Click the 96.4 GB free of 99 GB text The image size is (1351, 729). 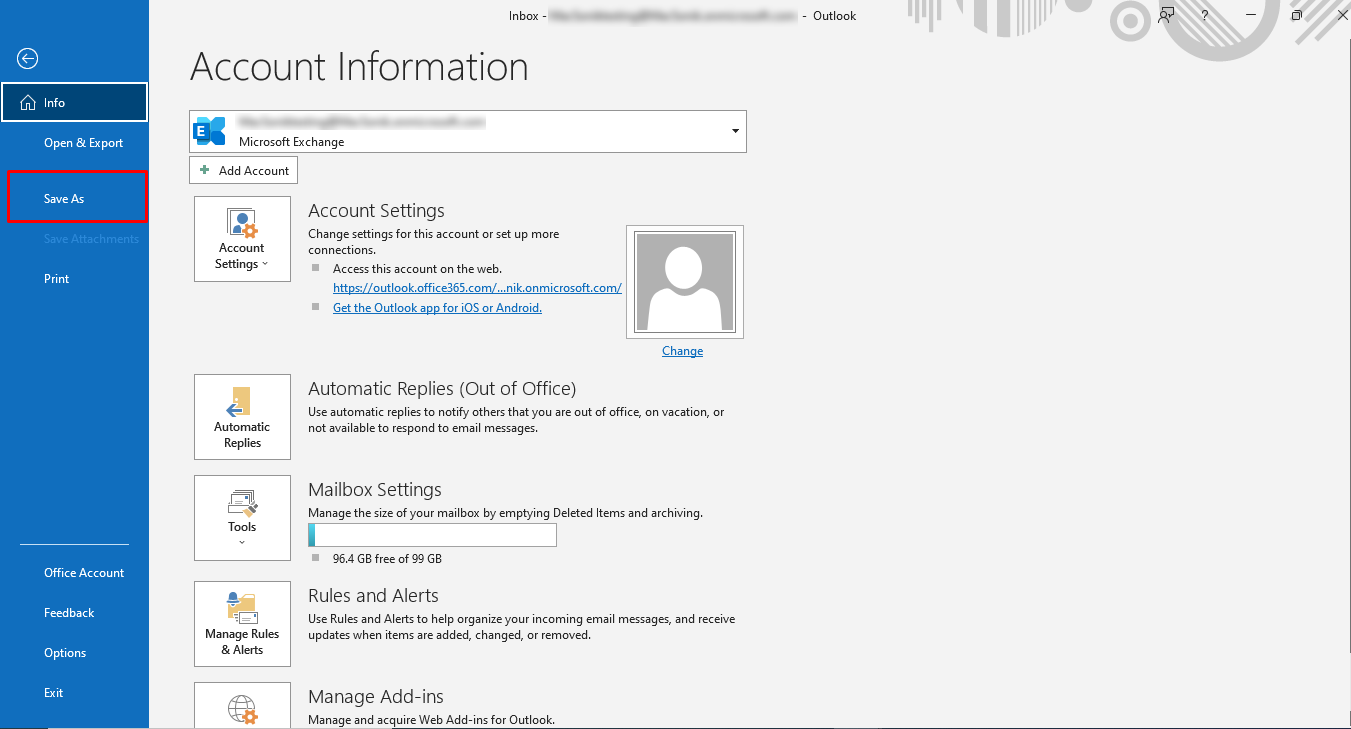pyautogui.click(x=387, y=559)
